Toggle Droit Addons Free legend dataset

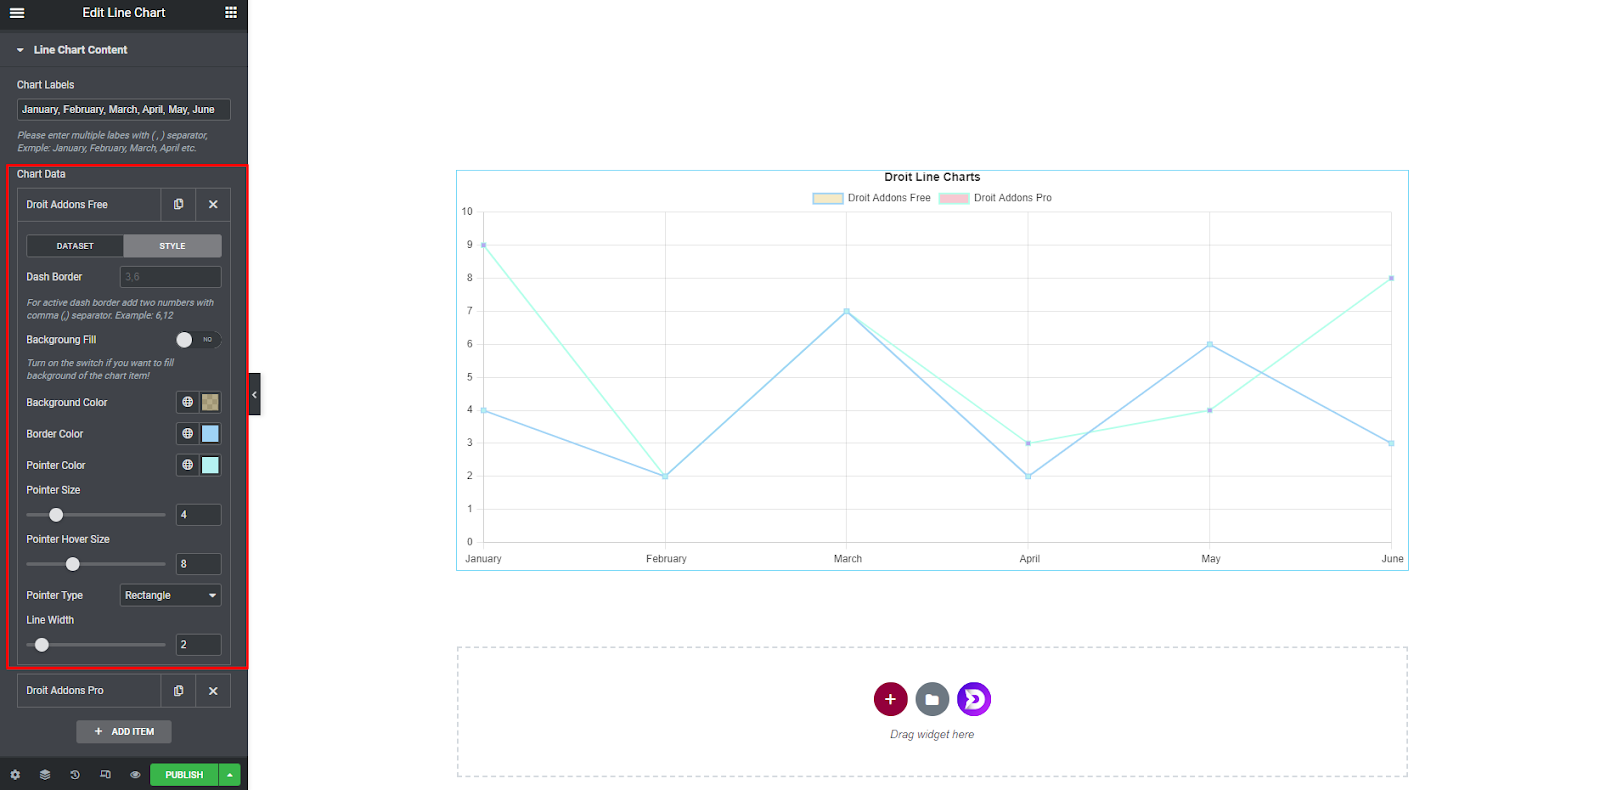point(872,198)
